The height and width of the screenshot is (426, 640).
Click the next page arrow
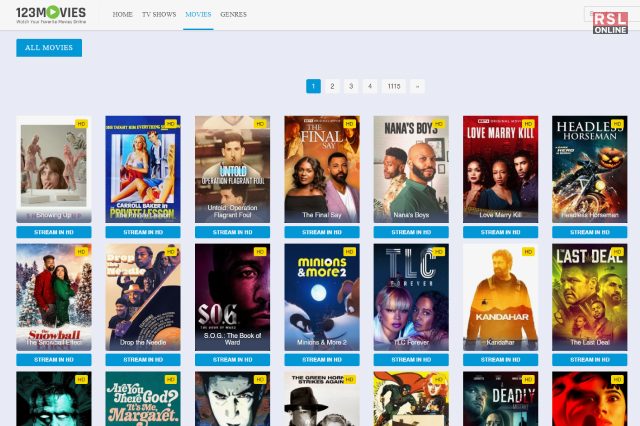417,86
